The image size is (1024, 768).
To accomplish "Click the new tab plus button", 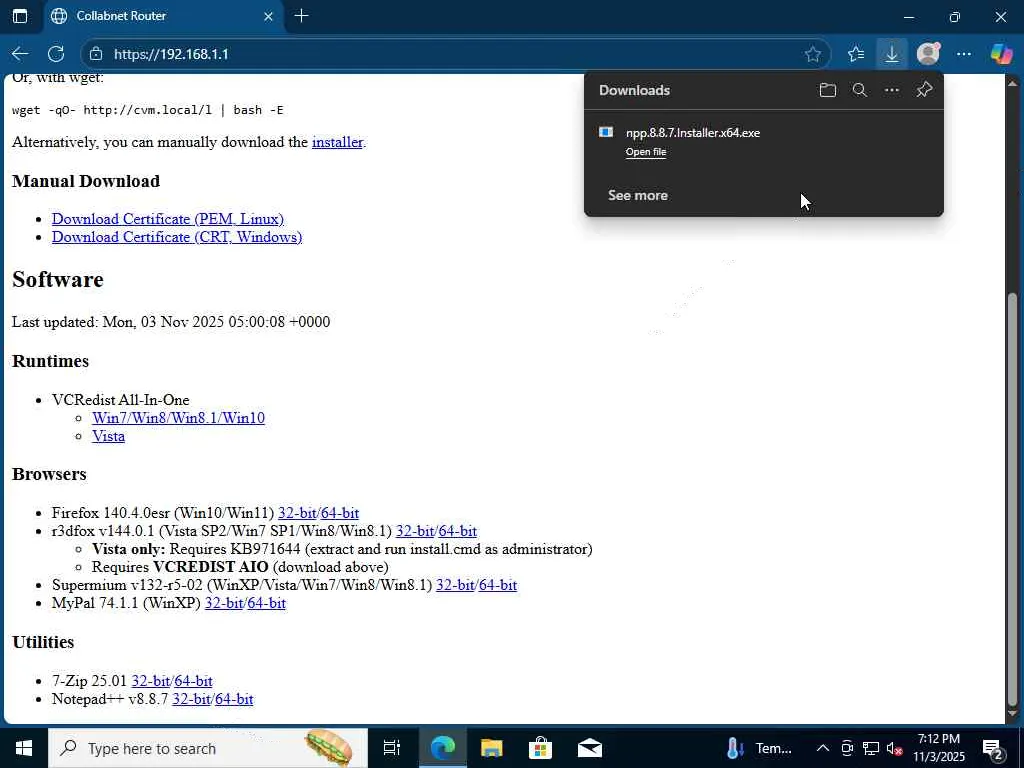I will [301, 16].
